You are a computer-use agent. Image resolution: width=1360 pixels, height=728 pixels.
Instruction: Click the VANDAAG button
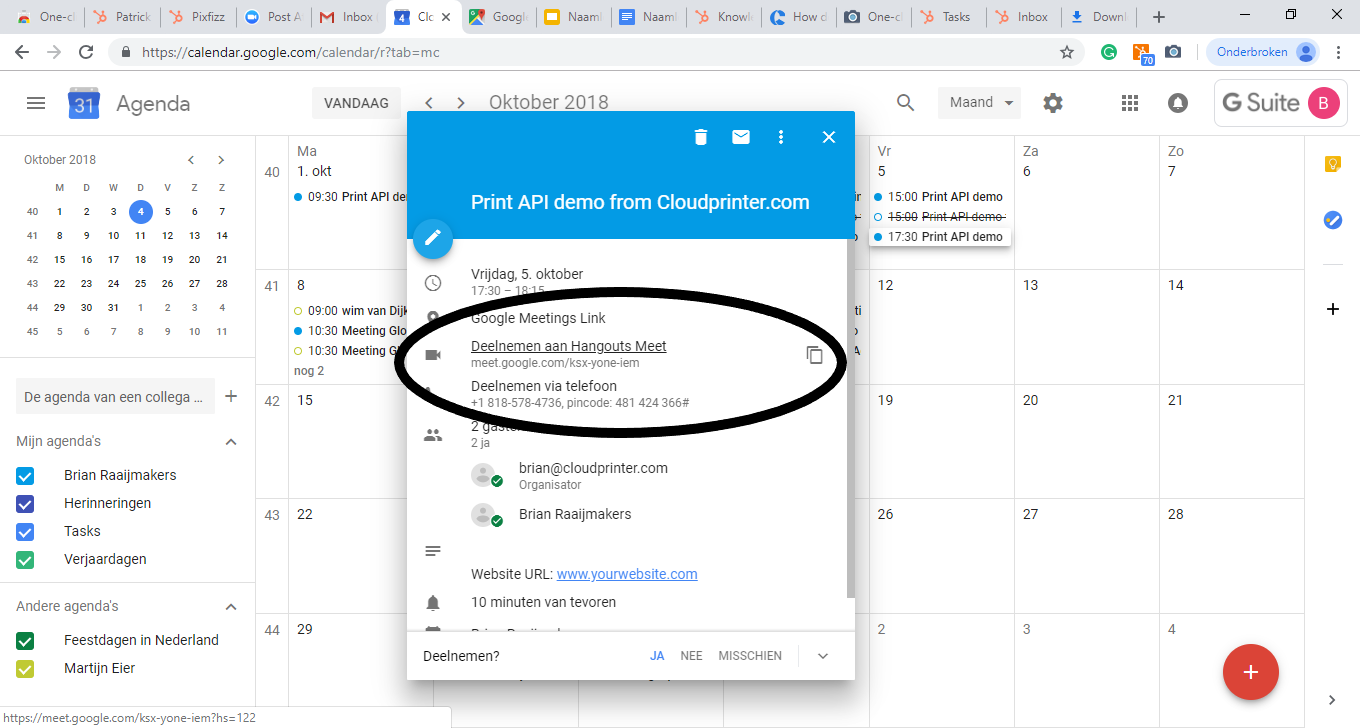click(356, 103)
